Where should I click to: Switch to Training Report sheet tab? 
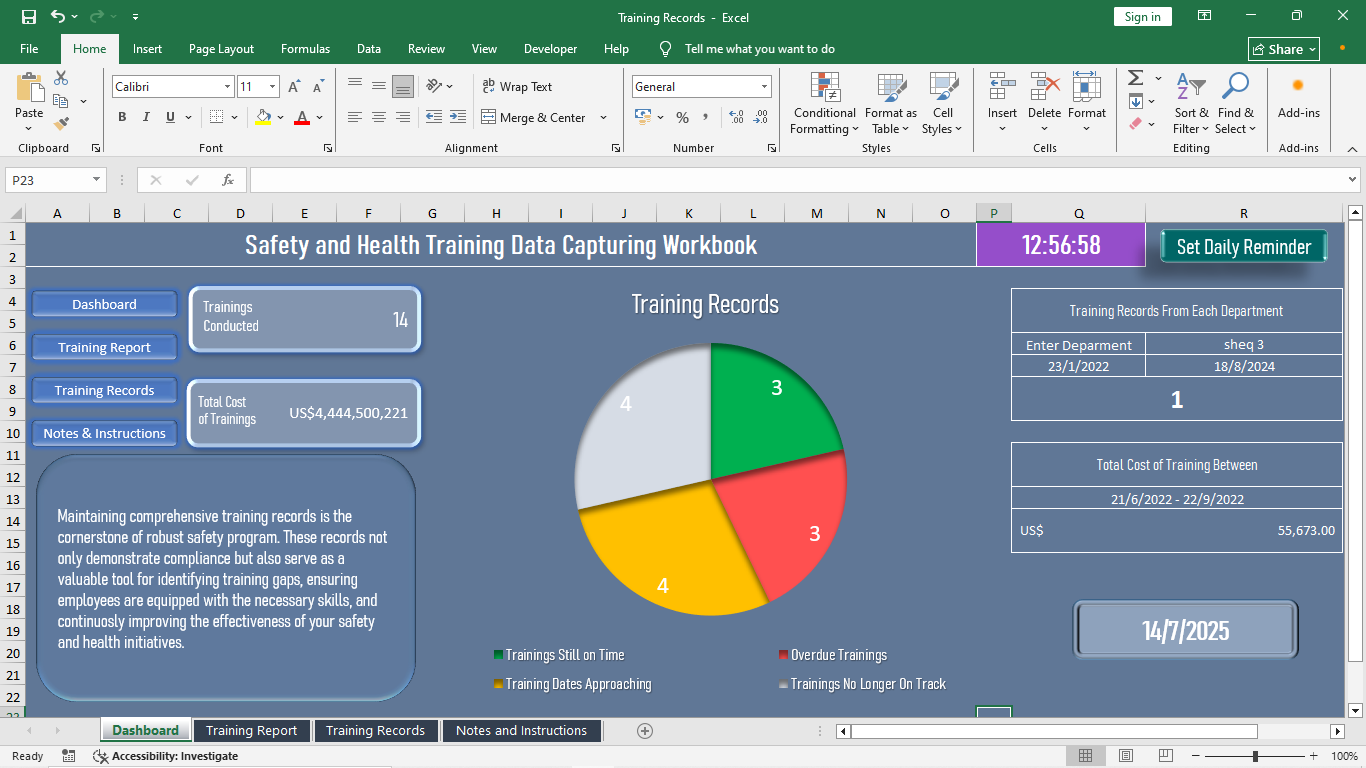click(x=251, y=731)
